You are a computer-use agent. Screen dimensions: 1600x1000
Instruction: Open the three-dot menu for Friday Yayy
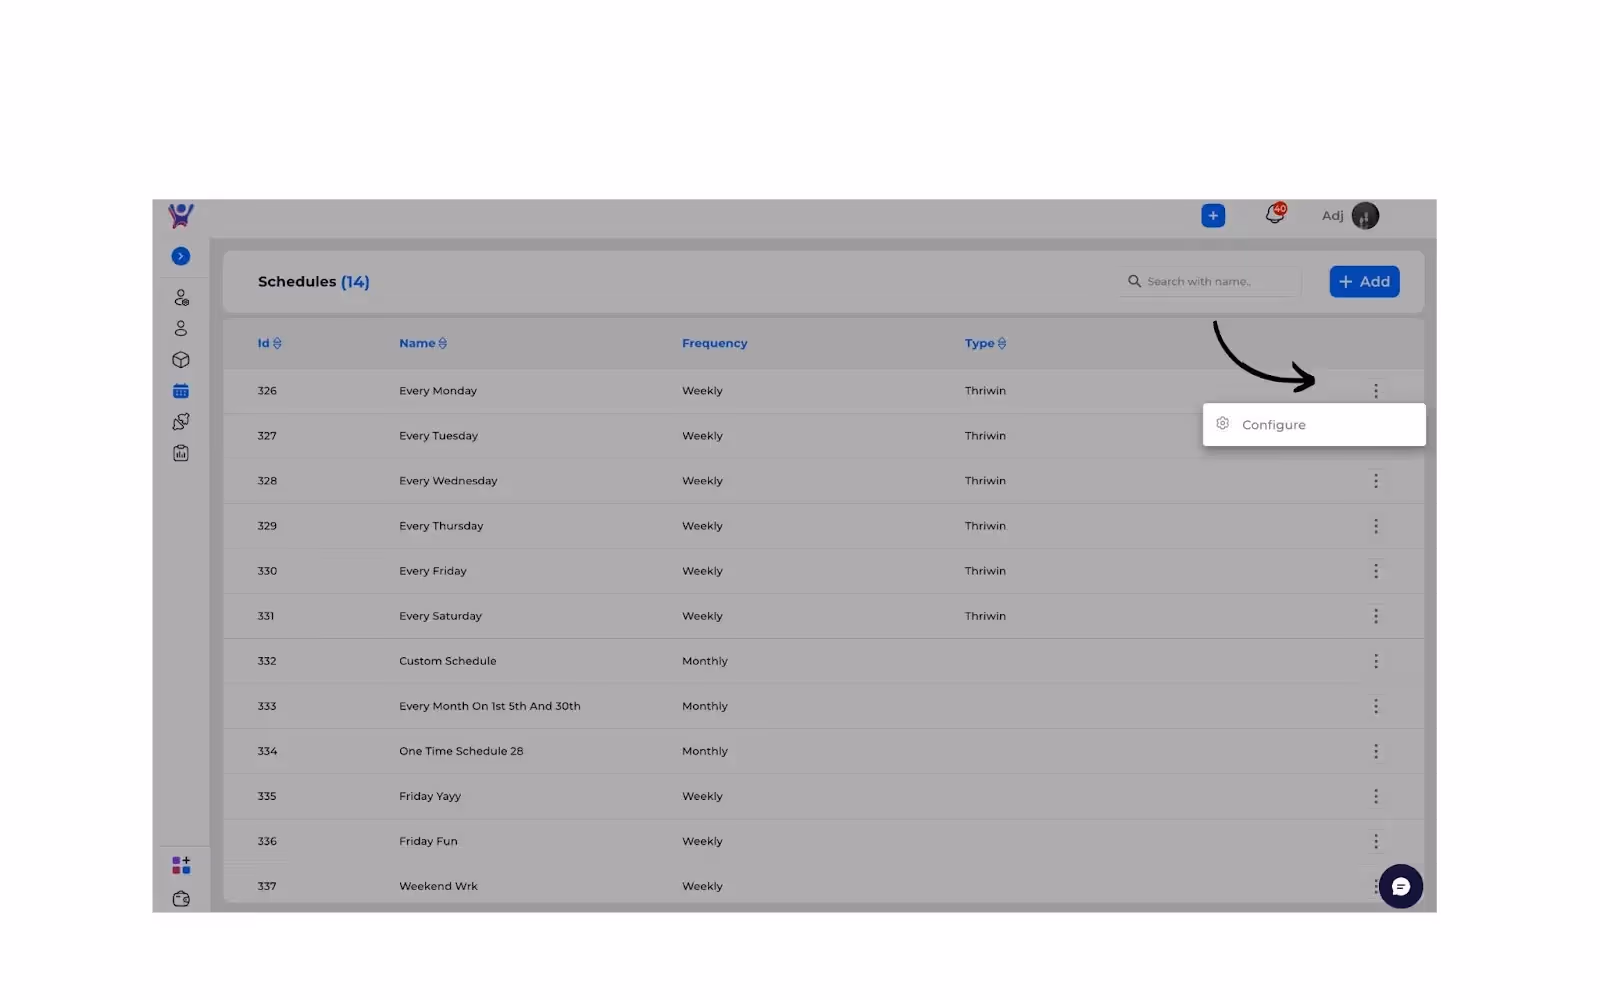[1376, 796]
